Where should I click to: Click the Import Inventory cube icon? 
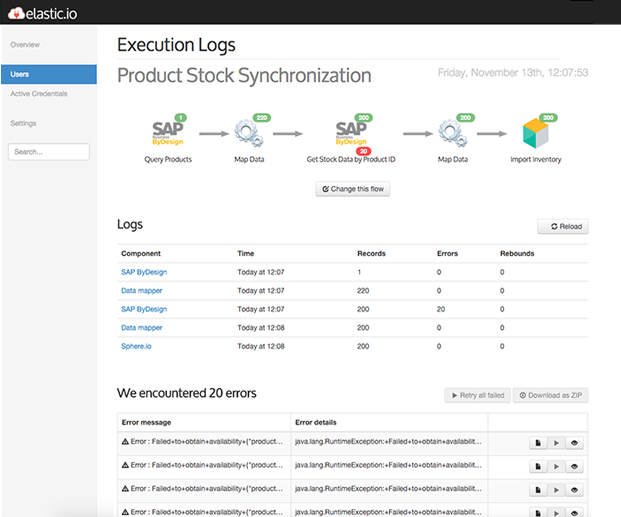pyautogui.click(x=535, y=134)
